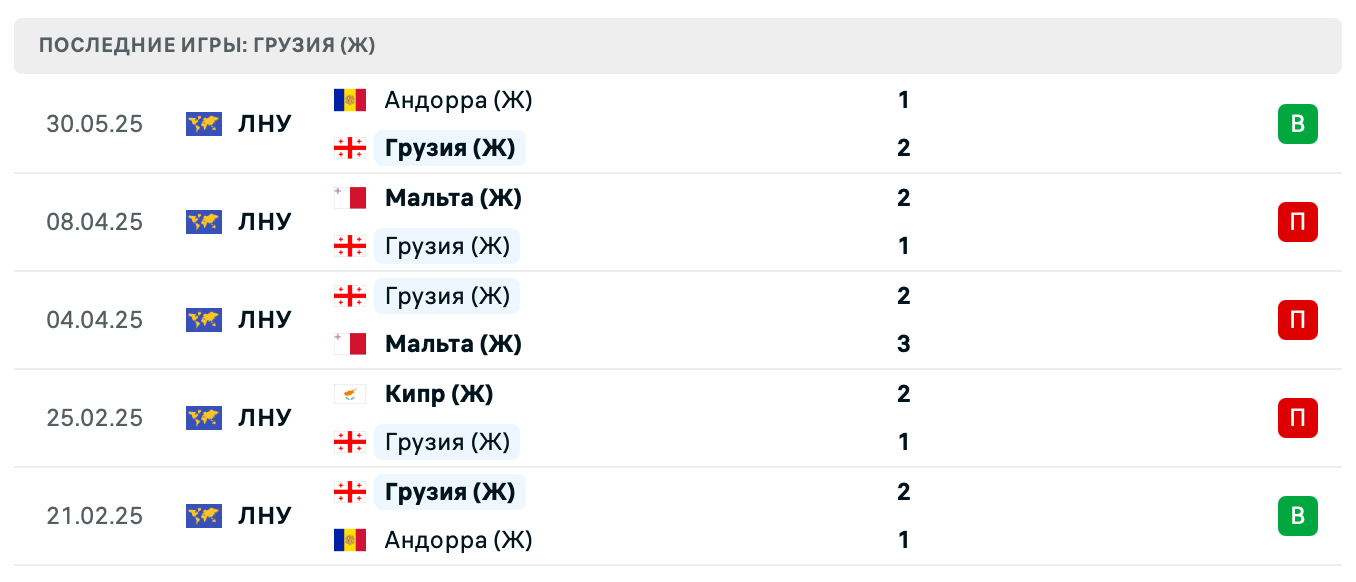Viewport: 1356px width, 582px height.
Task: Open Андорра (Ж) team in 30.05.25 match
Action: coord(458,100)
